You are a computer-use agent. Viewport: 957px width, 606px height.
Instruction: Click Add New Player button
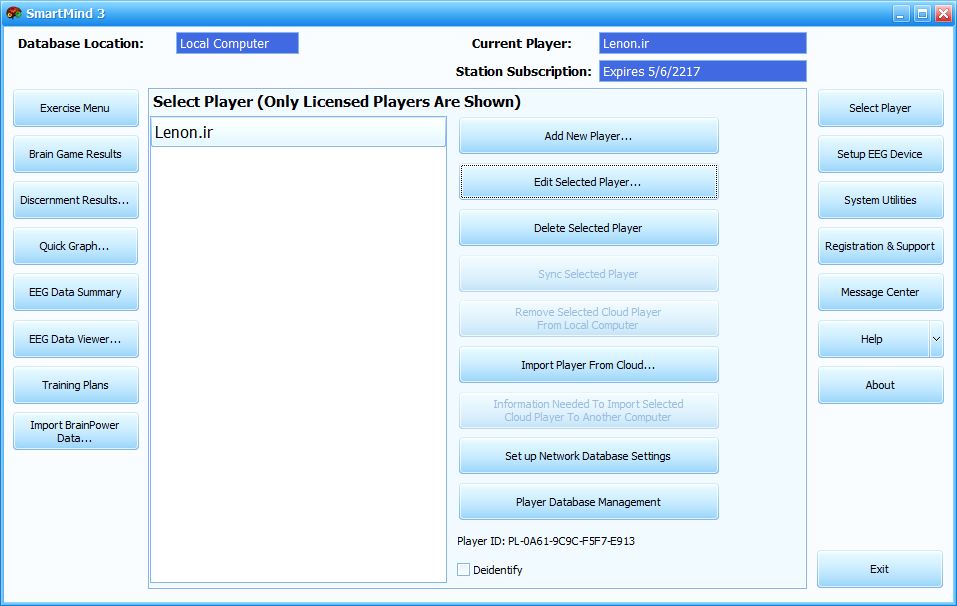click(588, 136)
